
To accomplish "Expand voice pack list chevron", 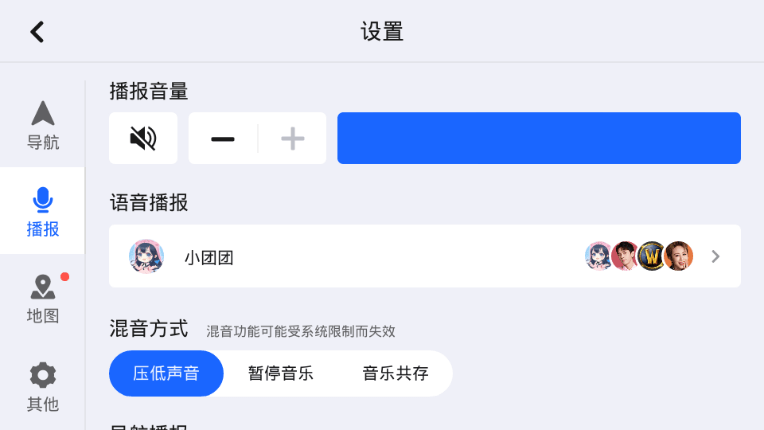I will (715, 256).
